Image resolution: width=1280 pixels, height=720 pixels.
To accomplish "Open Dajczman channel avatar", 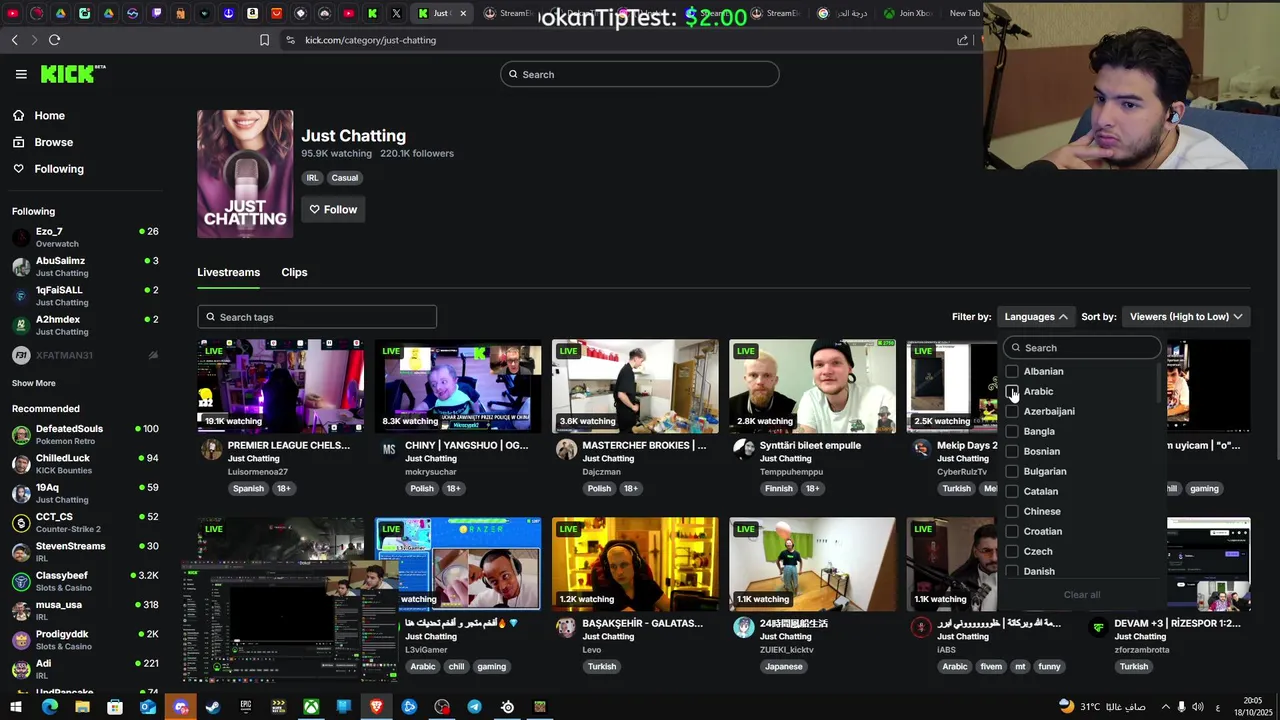I will pyautogui.click(x=566, y=449).
